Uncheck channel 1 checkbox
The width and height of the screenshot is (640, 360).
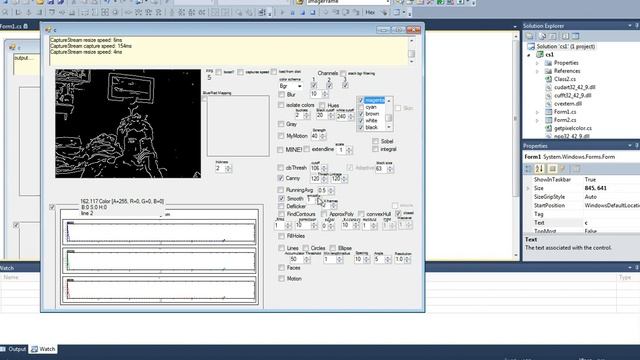pos(313,85)
